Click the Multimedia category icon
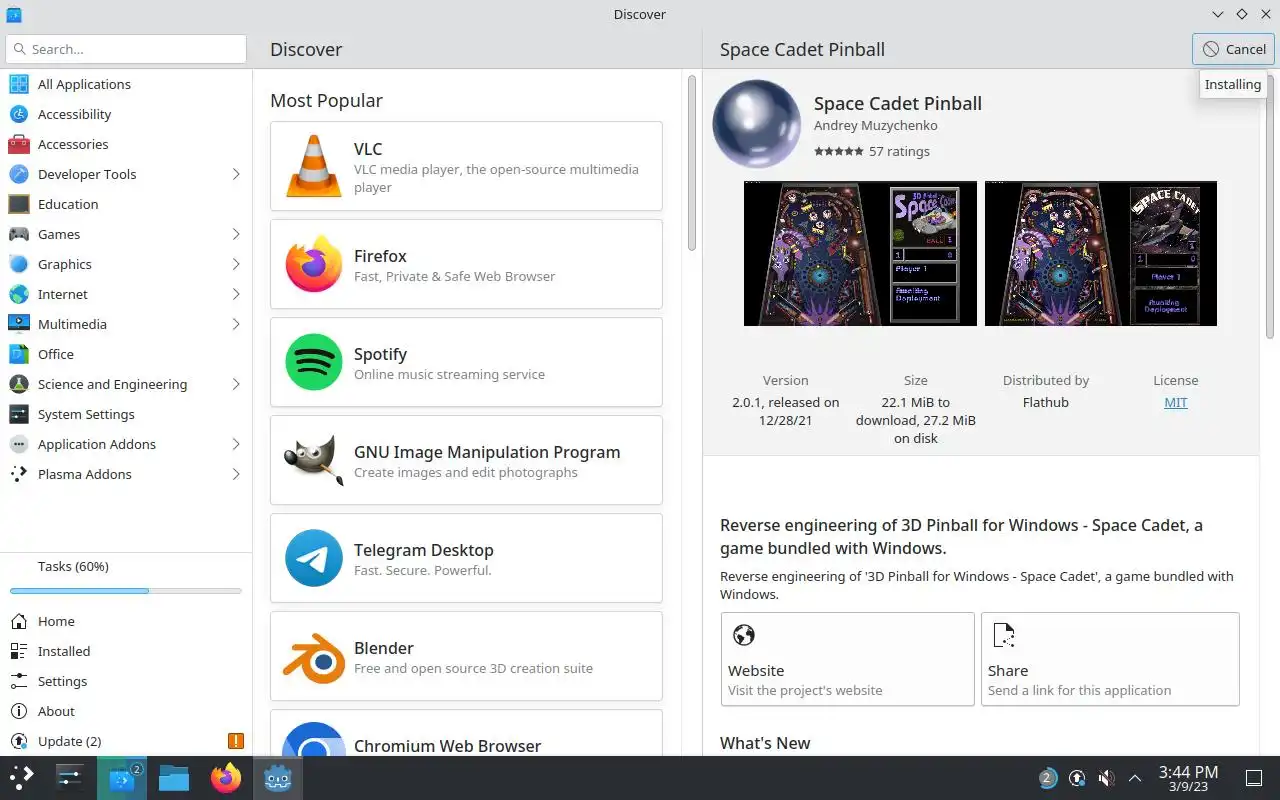Image resolution: width=1280 pixels, height=800 pixels. point(19,324)
